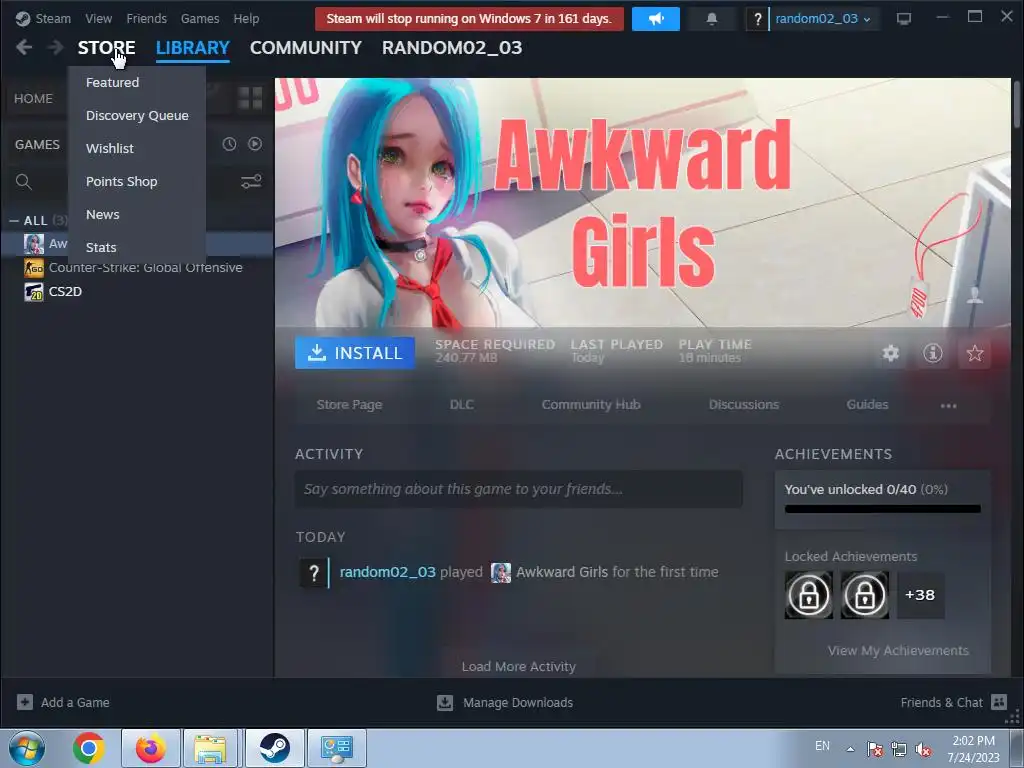The width and height of the screenshot is (1024, 768).
Task: Open the Help menu
Action: 246,18
